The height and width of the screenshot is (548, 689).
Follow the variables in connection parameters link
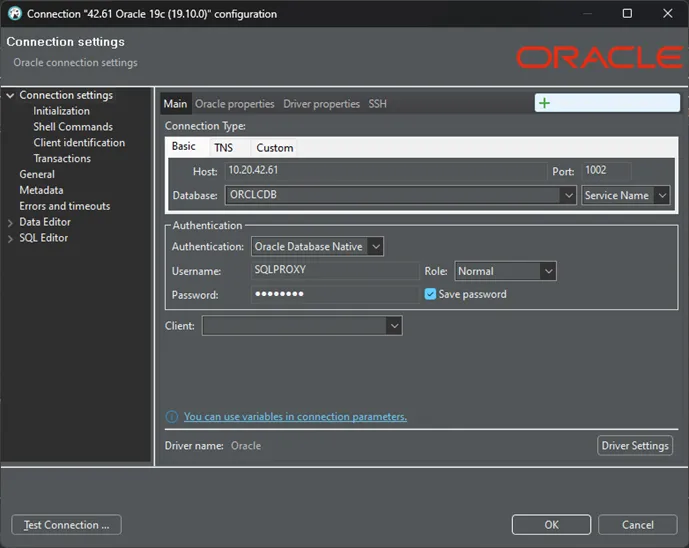tap(295, 417)
